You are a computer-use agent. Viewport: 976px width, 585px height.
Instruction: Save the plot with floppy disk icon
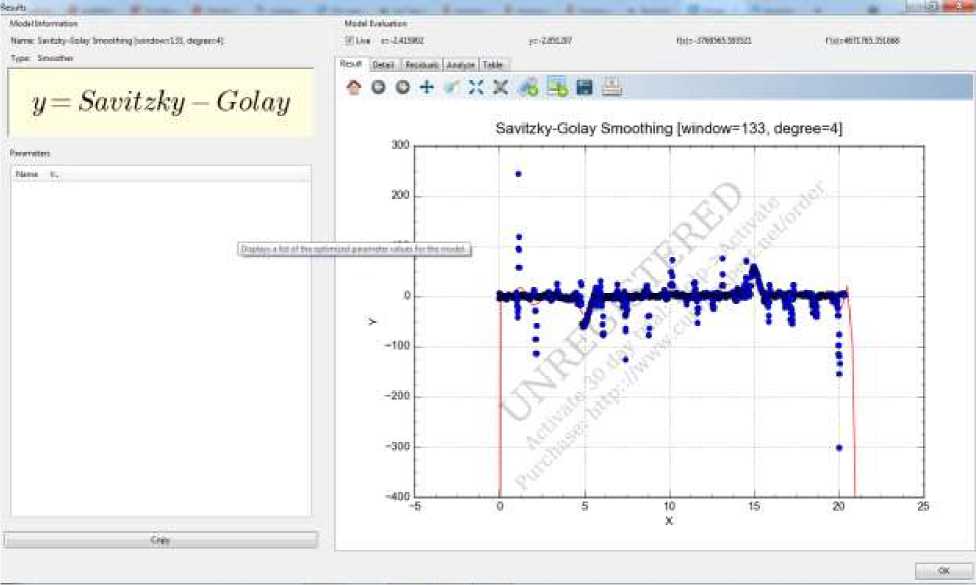click(x=585, y=87)
